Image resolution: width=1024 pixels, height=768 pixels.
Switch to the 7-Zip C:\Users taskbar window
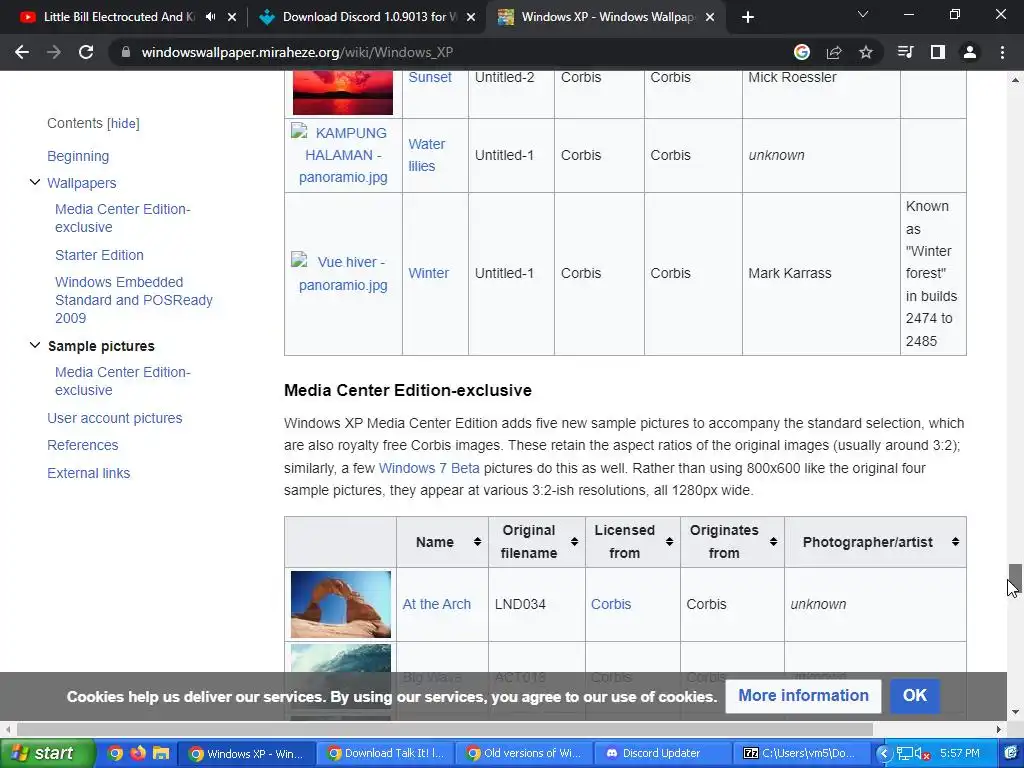pos(801,753)
